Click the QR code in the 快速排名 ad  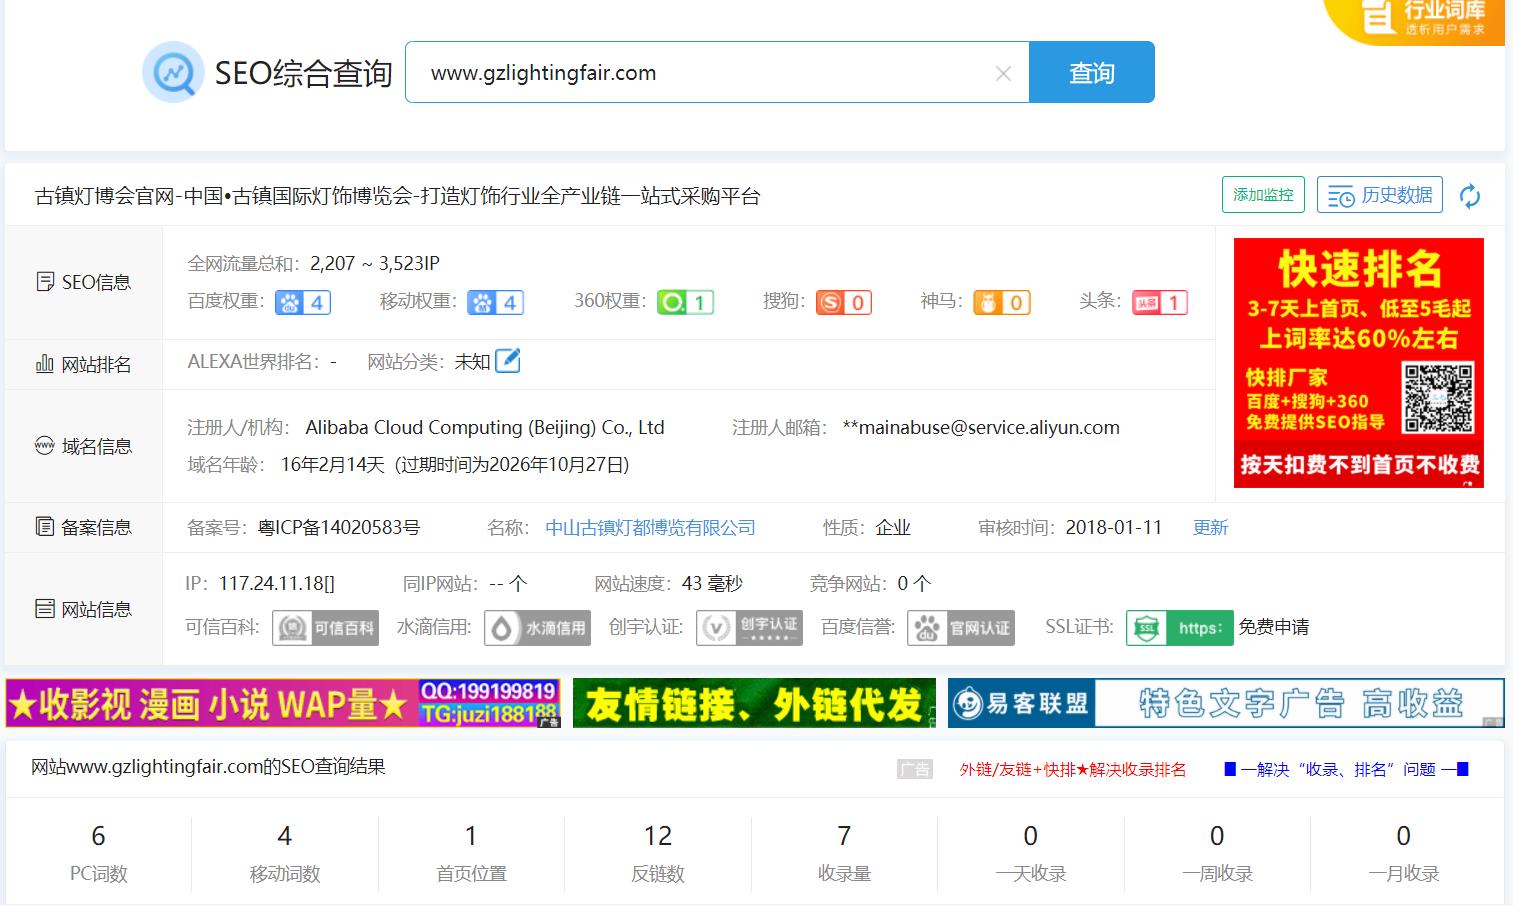pos(1438,397)
